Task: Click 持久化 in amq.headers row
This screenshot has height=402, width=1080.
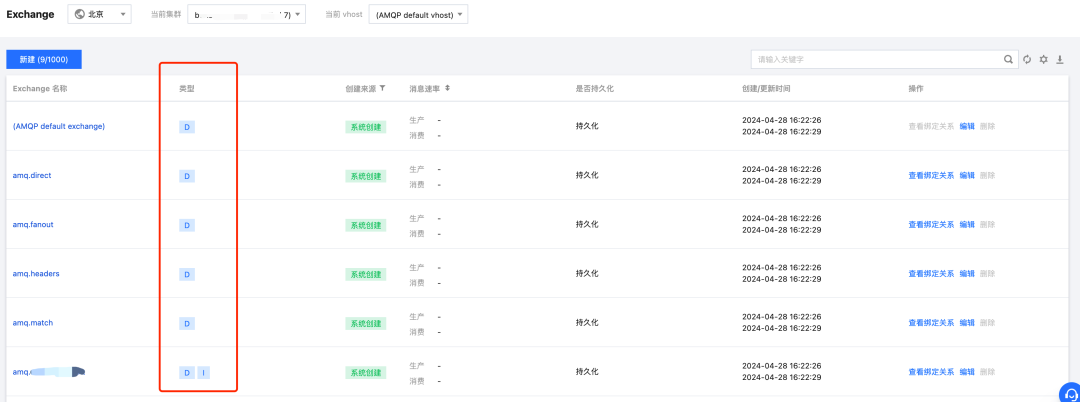Action: coord(587,273)
